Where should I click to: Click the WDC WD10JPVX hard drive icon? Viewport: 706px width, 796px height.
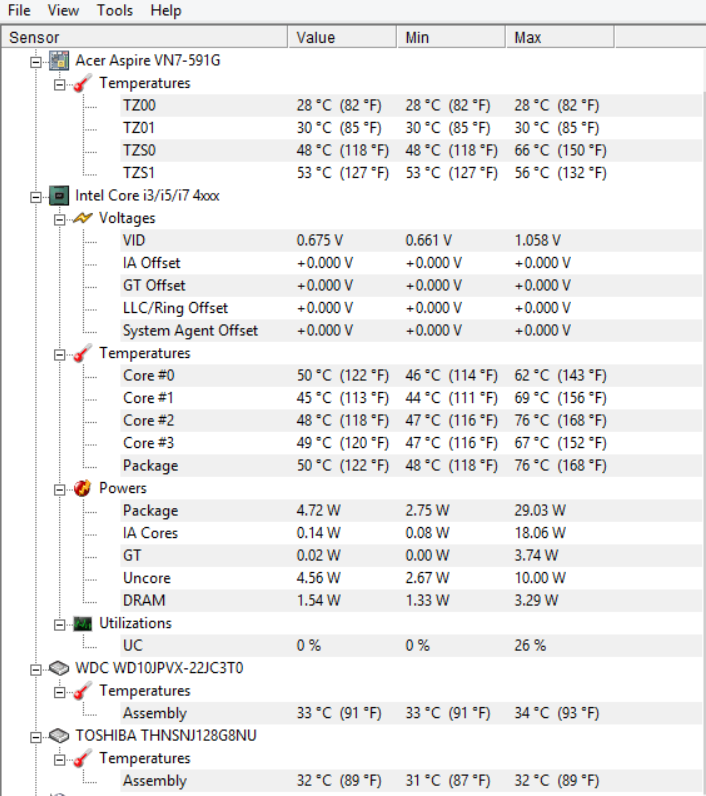[x=59, y=668]
